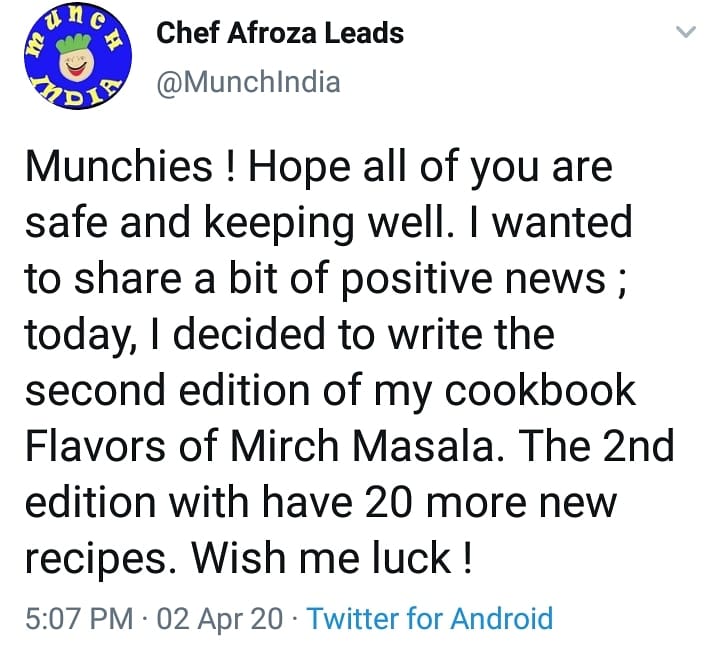The width and height of the screenshot is (720, 646).
Task: Tap the yellow INDIA lettering on the logo
Action: click(x=77, y=92)
